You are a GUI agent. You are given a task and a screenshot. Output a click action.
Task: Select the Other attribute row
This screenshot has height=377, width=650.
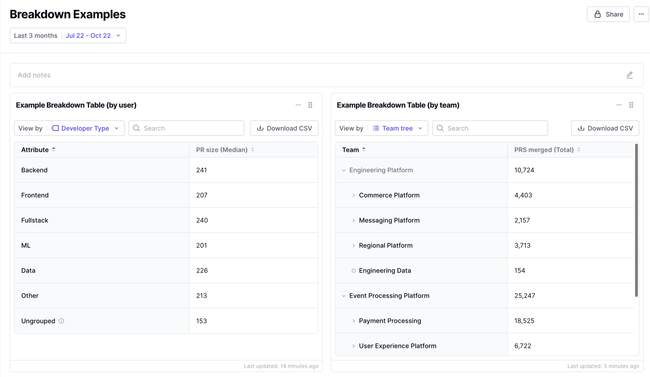[x=166, y=296]
